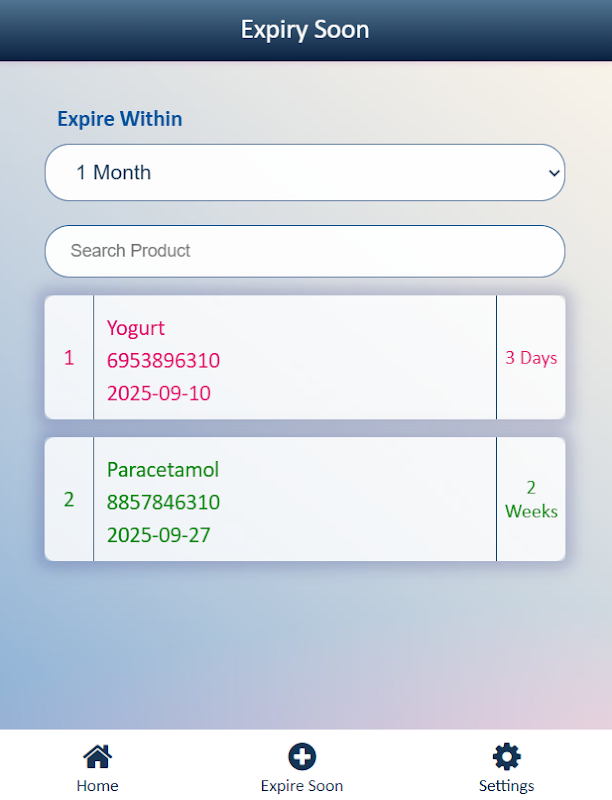Select the Expire Soon tab label
612x800 pixels.
pyautogui.click(x=302, y=786)
